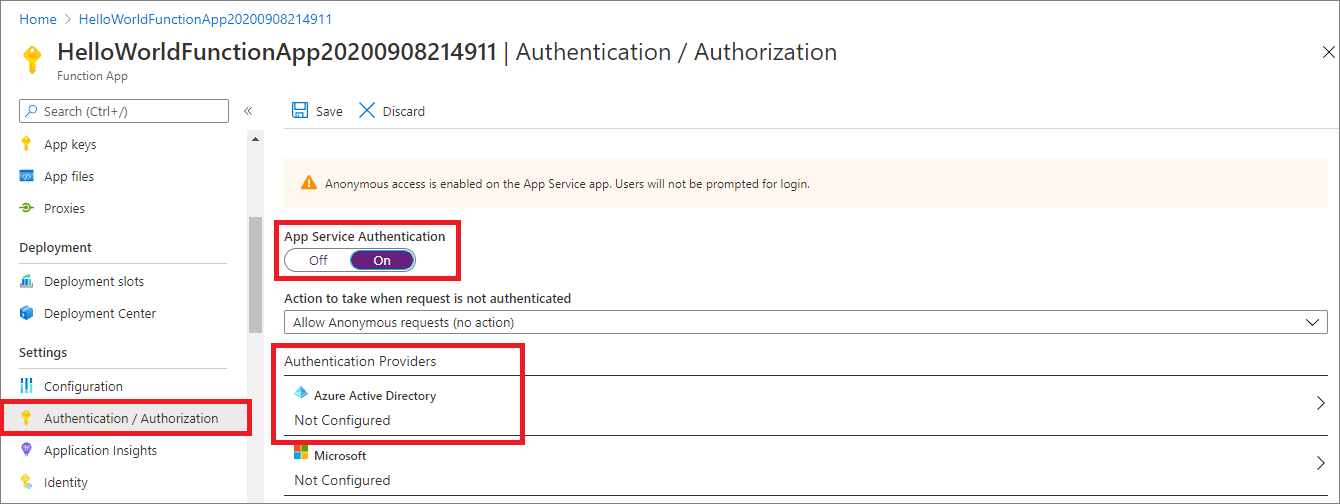Click the Application Insights bulb icon

pyautogui.click(x=27, y=451)
